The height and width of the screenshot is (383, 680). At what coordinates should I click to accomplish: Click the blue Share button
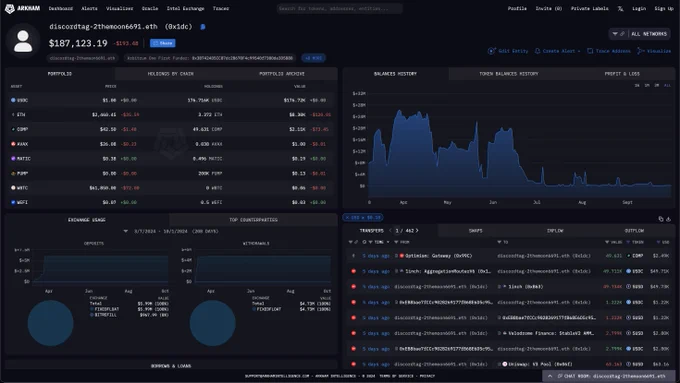click(163, 43)
